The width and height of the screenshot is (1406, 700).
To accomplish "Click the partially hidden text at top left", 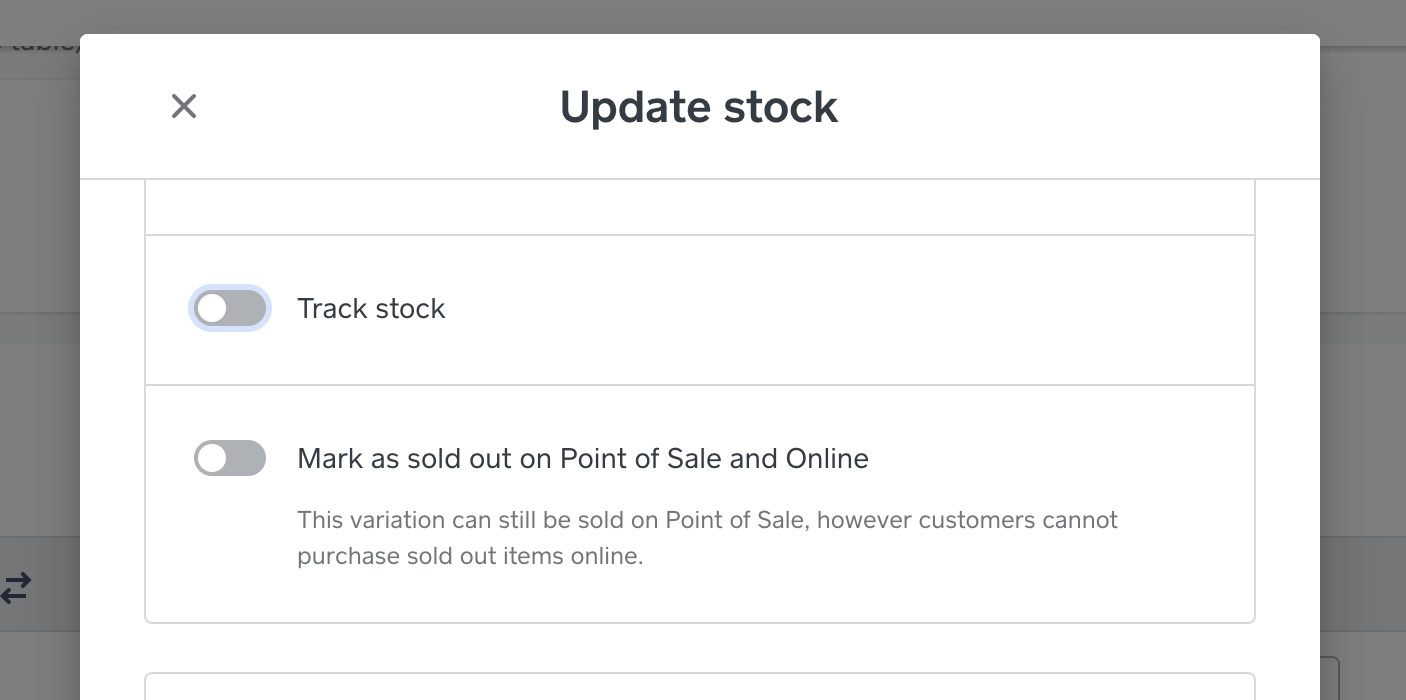I will pyautogui.click(x=36, y=42).
